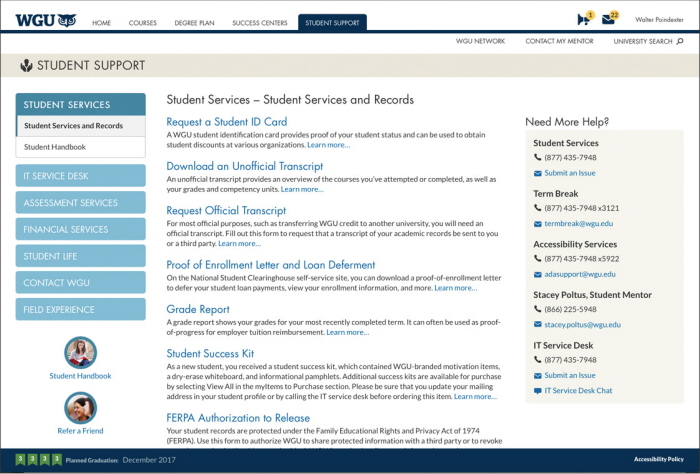Switch to the Success Centers tab
This screenshot has width=700, height=474.
coord(260,22)
